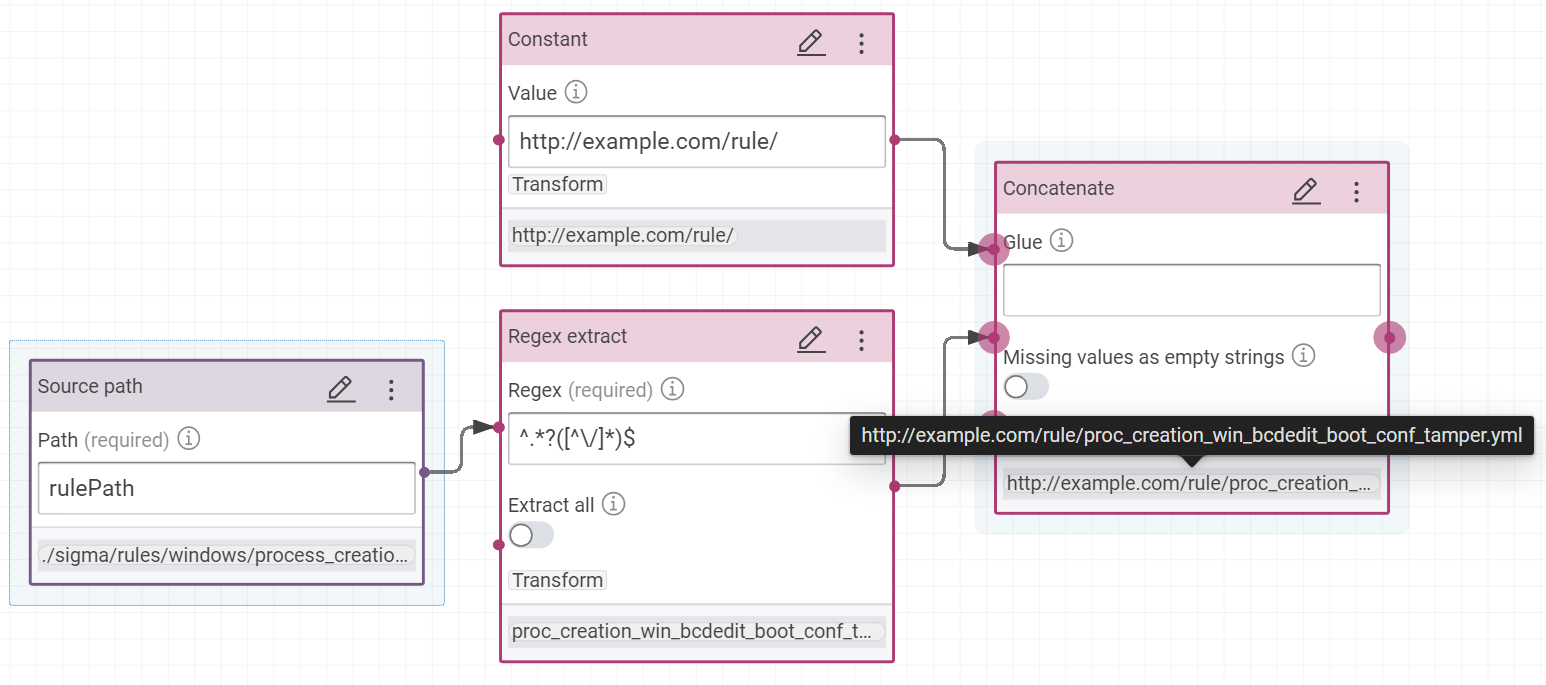Click the pencil icon on Concatenate node
The width and height of the screenshot is (1546, 685).
point(1306,191)
